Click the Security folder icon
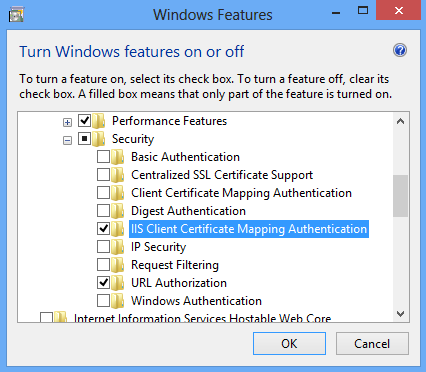The width and height of the screenshot is (426, 372). (99, 139)
